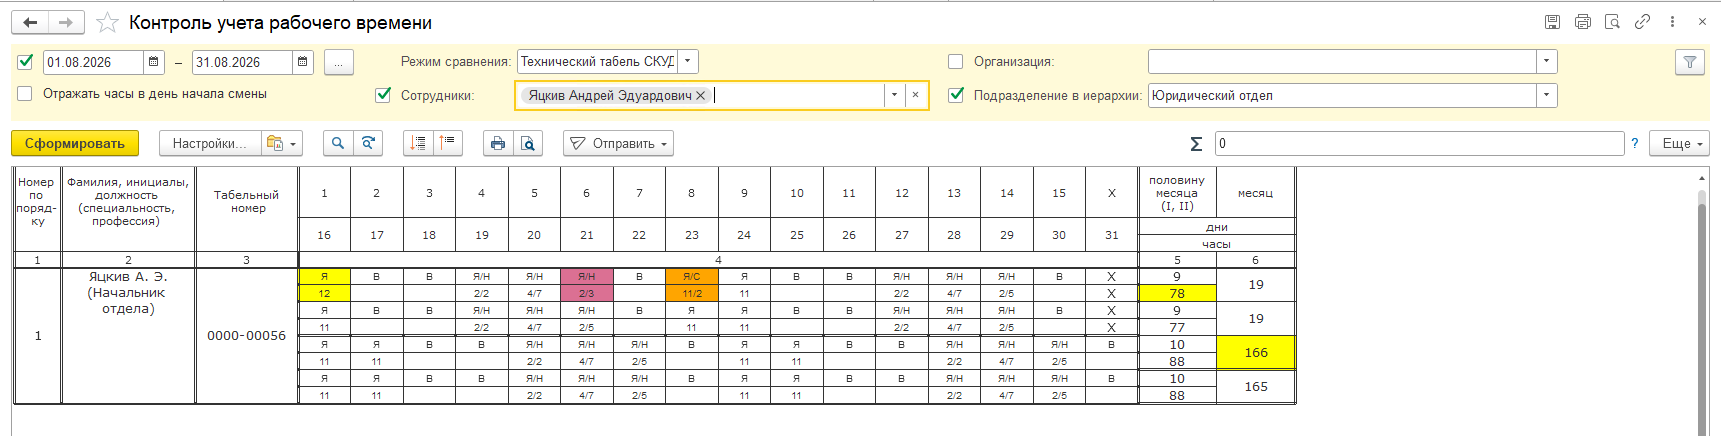
Task: Toggle the Организация checkbox
Action: click(955, 62)
